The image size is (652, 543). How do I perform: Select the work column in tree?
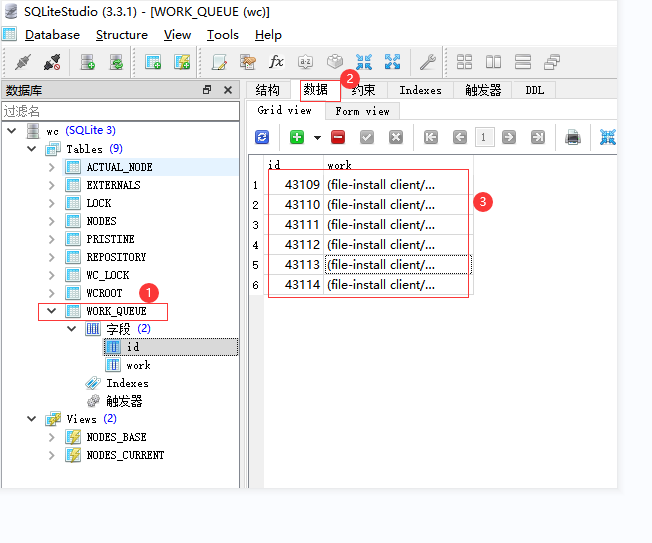click(138, 365)
